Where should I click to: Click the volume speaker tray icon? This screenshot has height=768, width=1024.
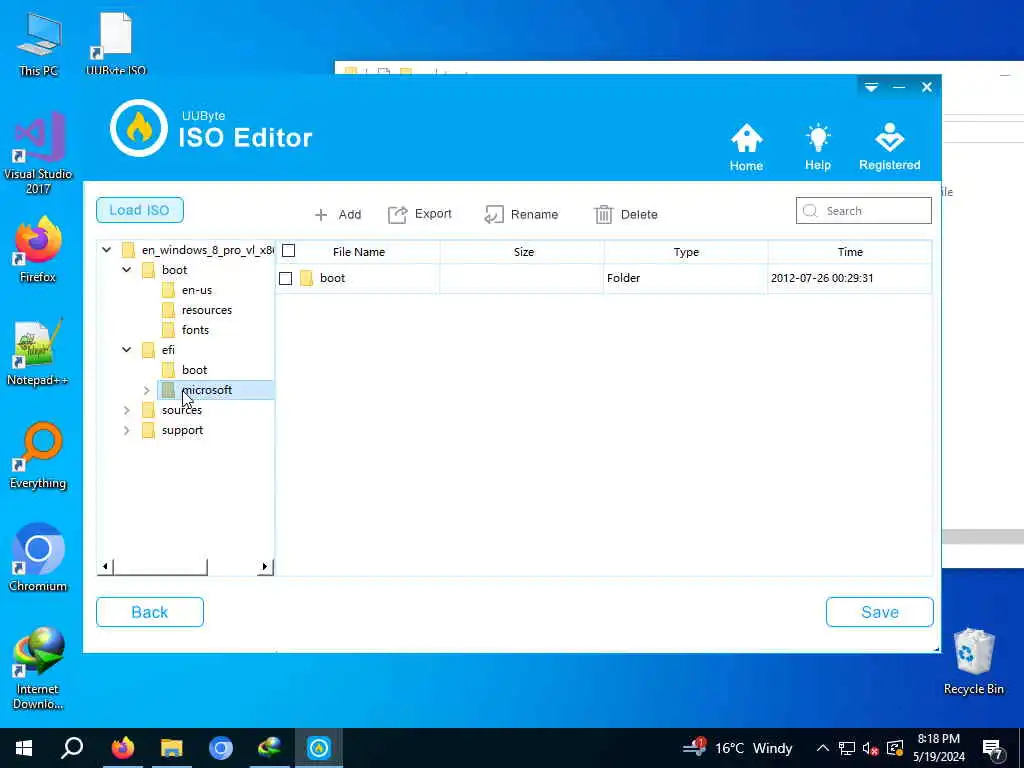(x=870, y=748)
